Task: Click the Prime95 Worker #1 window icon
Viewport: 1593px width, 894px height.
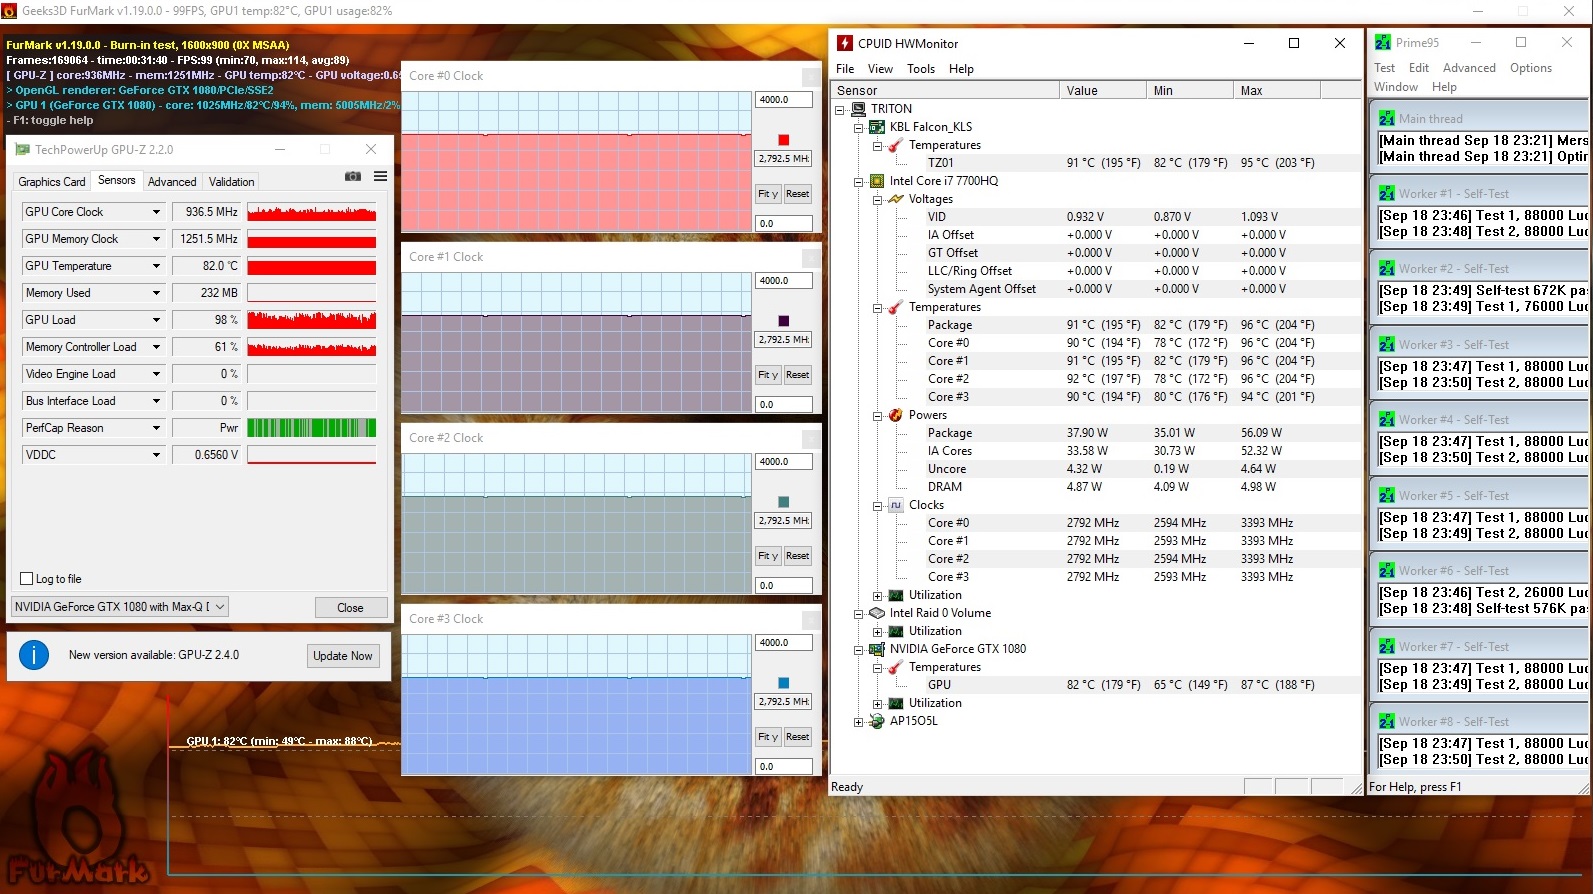Action: tap(1387, 193)
